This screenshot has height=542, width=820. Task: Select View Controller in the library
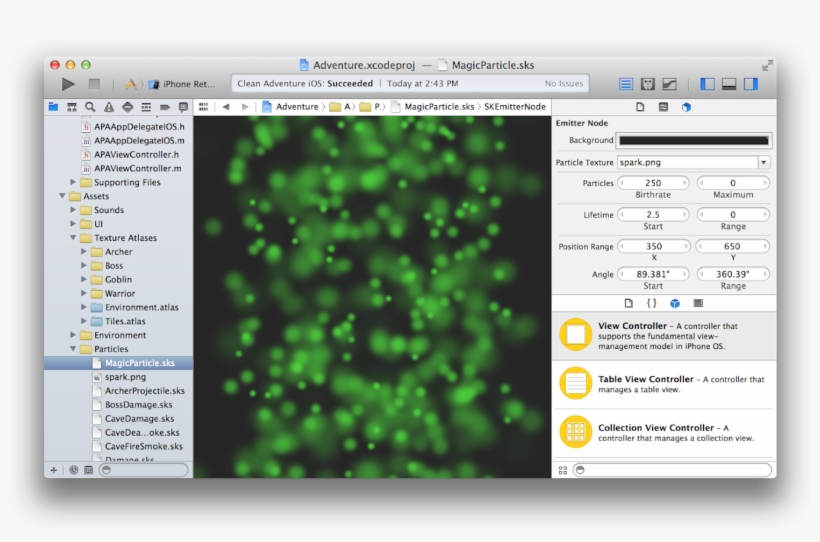click(664, 335)
